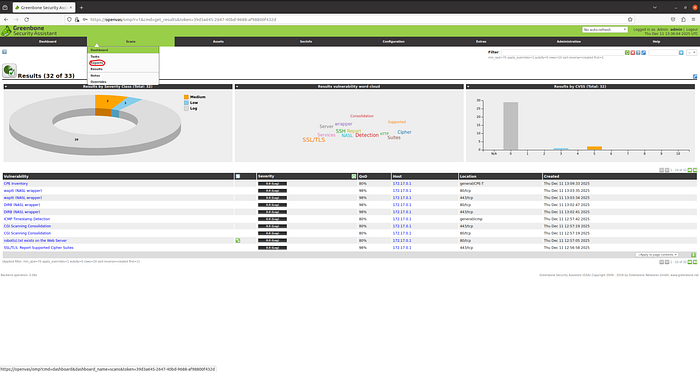The height and width of the screenshot is (372, 700).
Task: Click the Results page icon beside the heading
Action: (x=9, y=71)
